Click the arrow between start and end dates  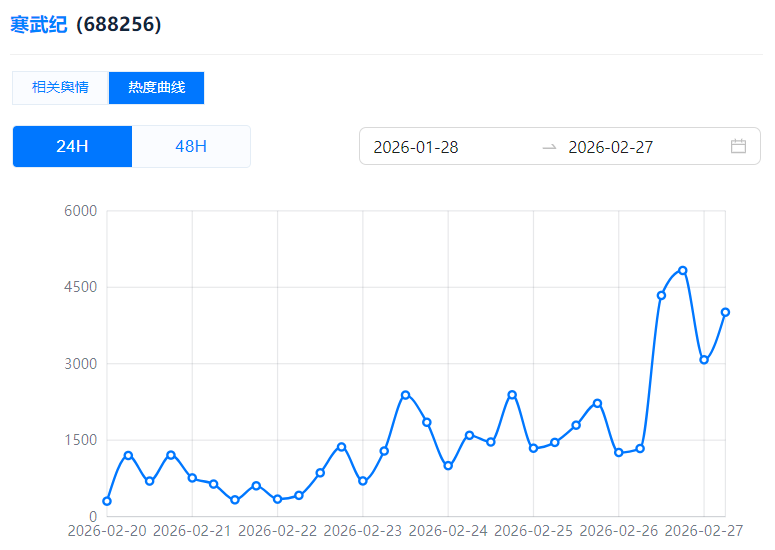549,147
